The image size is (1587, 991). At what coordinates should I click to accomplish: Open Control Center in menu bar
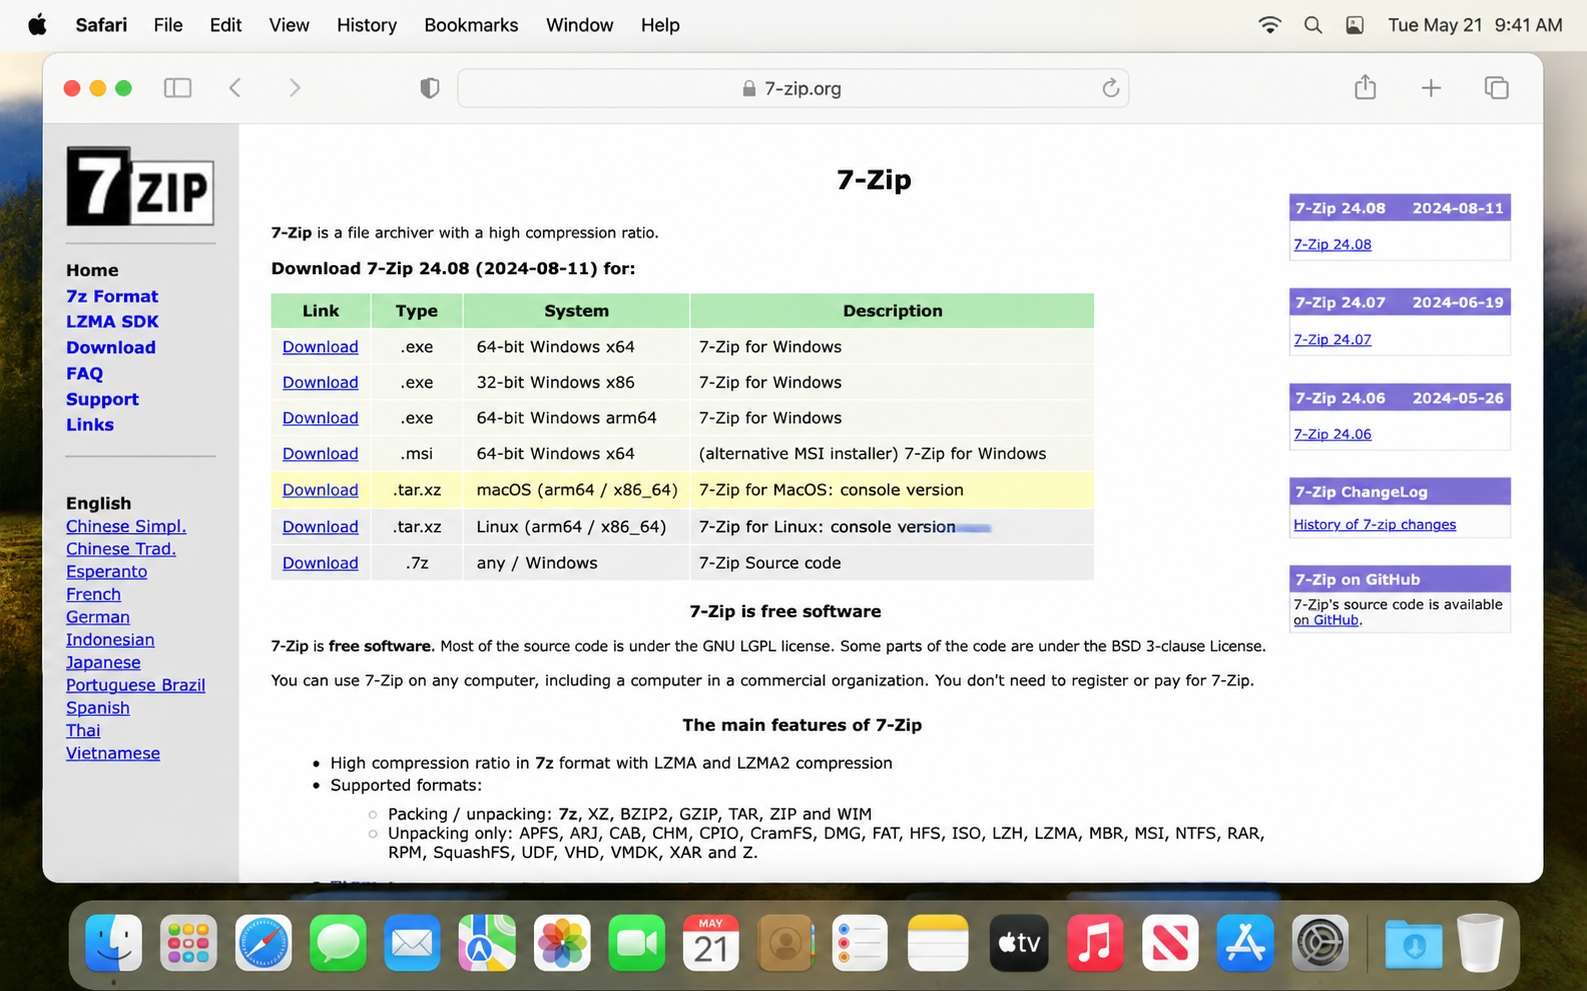[1354, 25]
